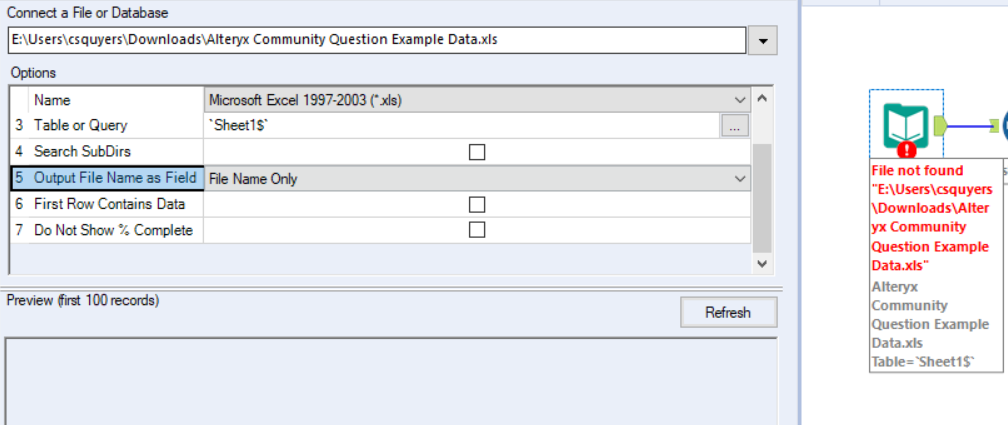
Task: Click the options list scroll up arrow
Action: click(x=761, y=99)
